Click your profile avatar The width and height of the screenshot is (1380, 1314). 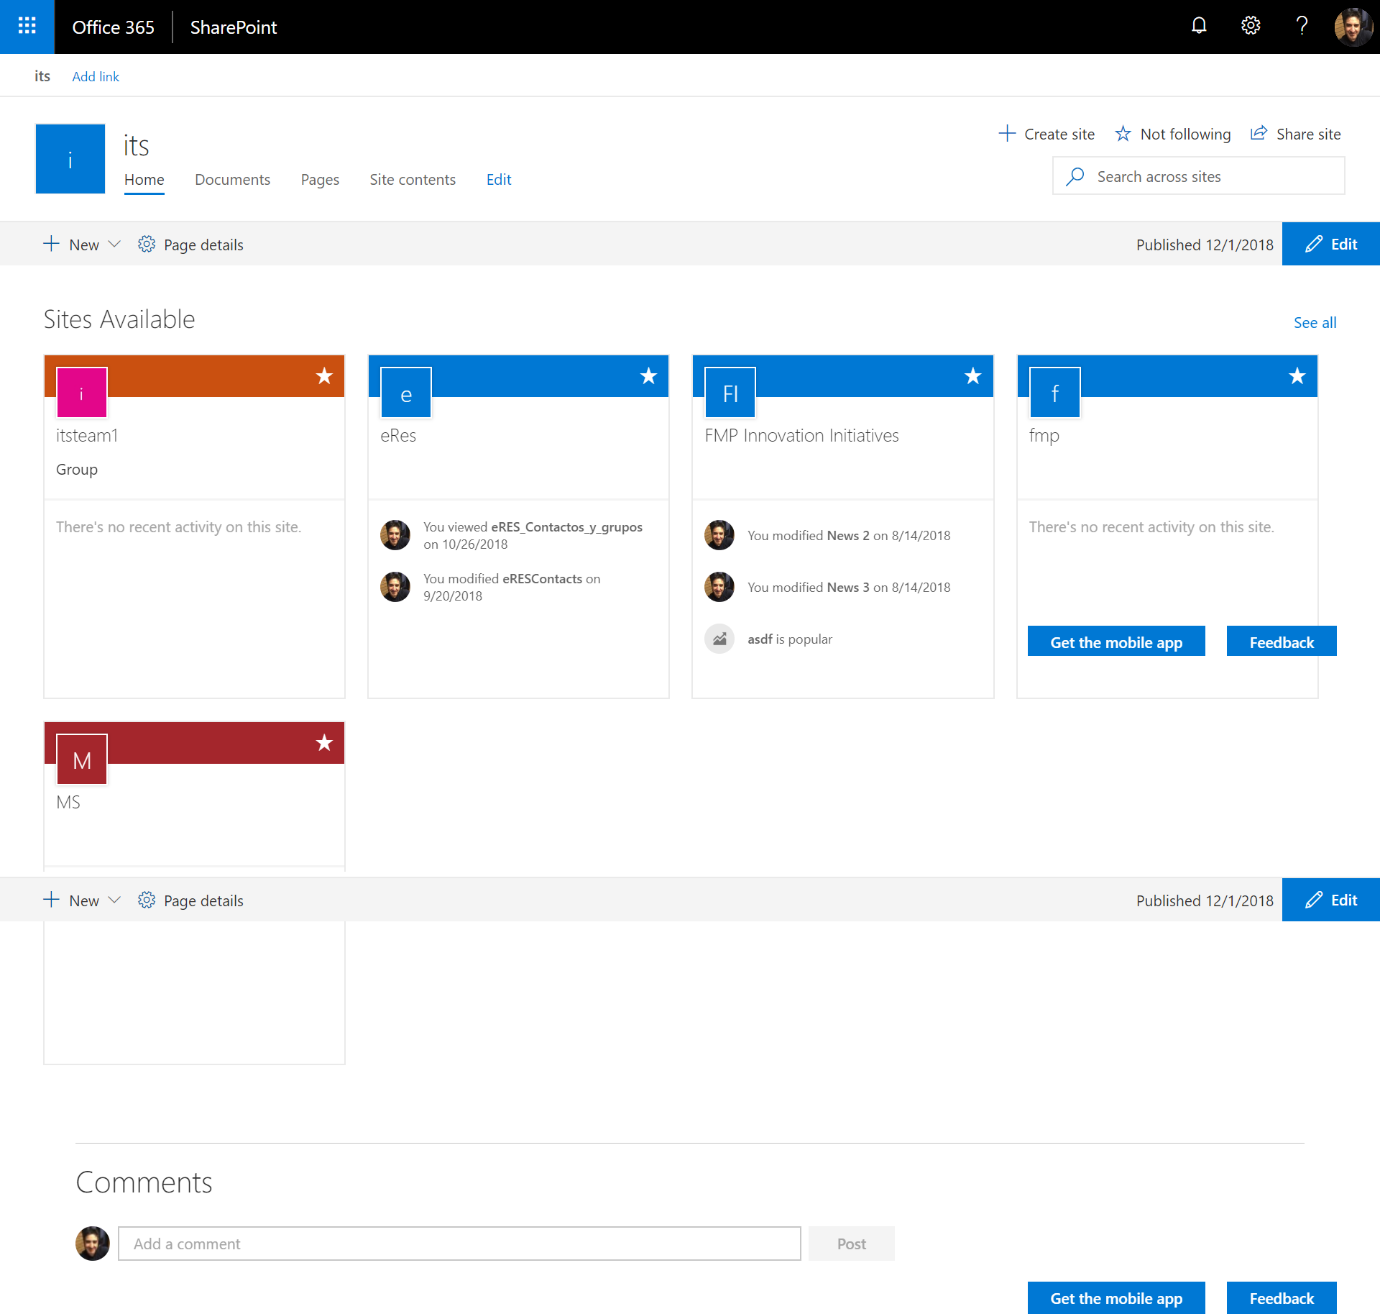pos(1352,26)
